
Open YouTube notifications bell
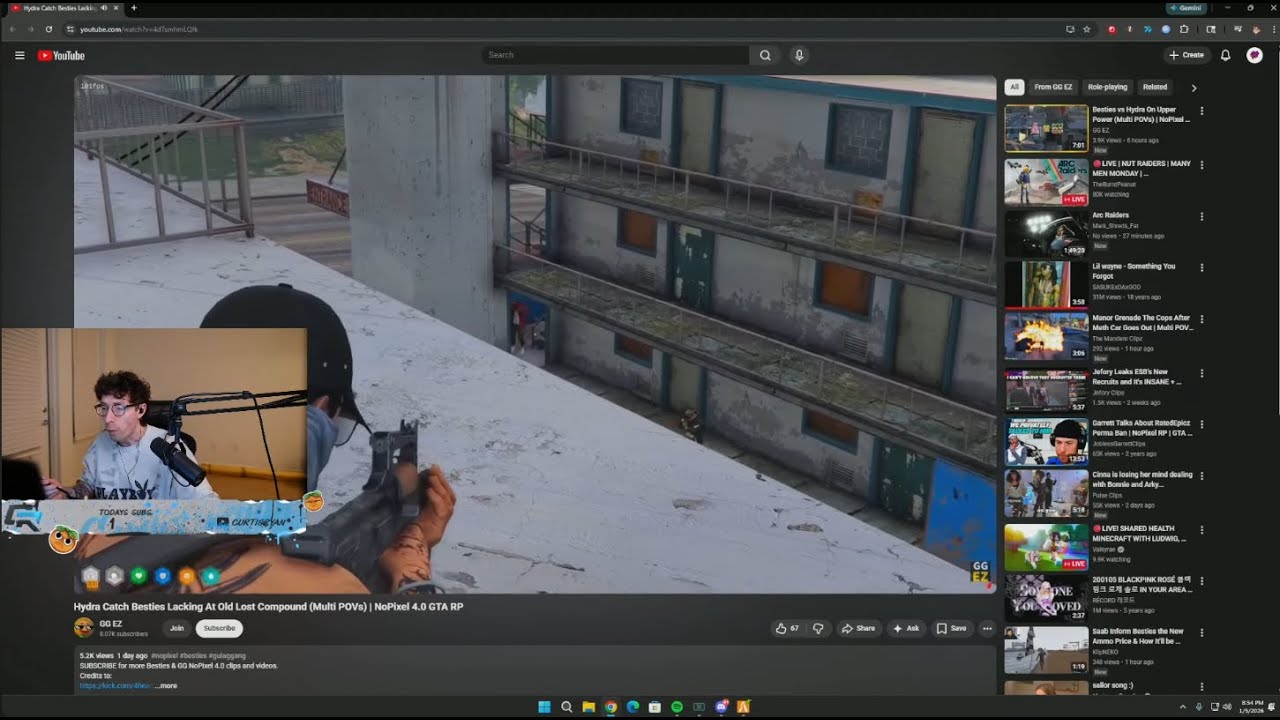pos(1225,55)
